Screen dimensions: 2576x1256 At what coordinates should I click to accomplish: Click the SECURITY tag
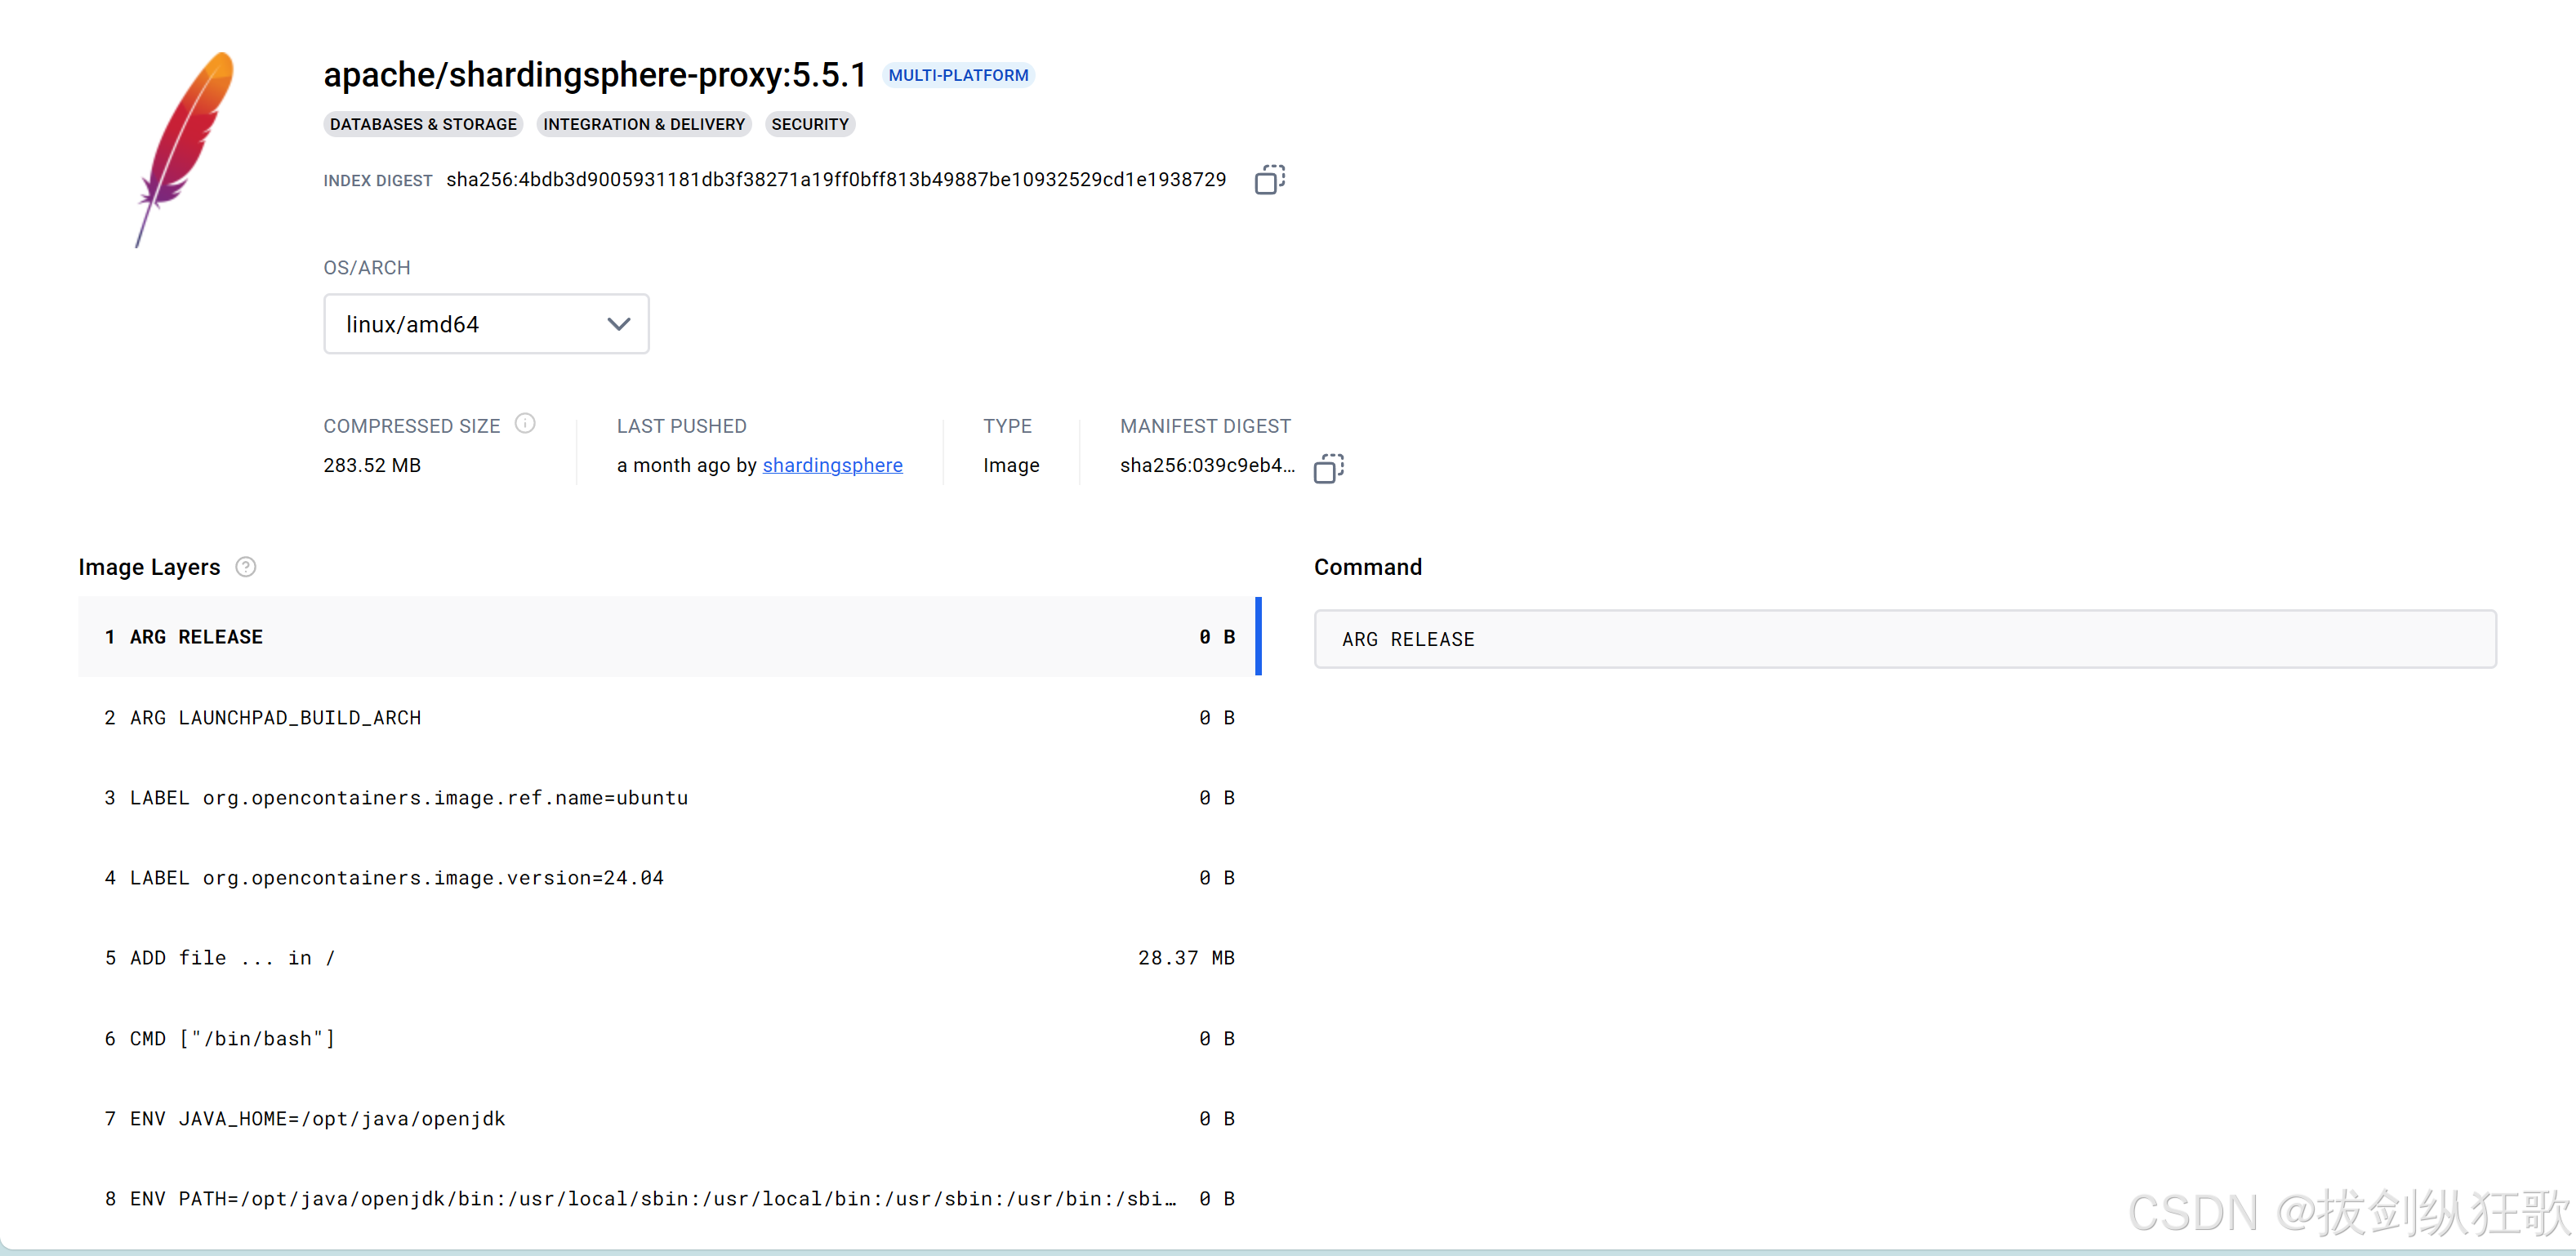point(810,124)
